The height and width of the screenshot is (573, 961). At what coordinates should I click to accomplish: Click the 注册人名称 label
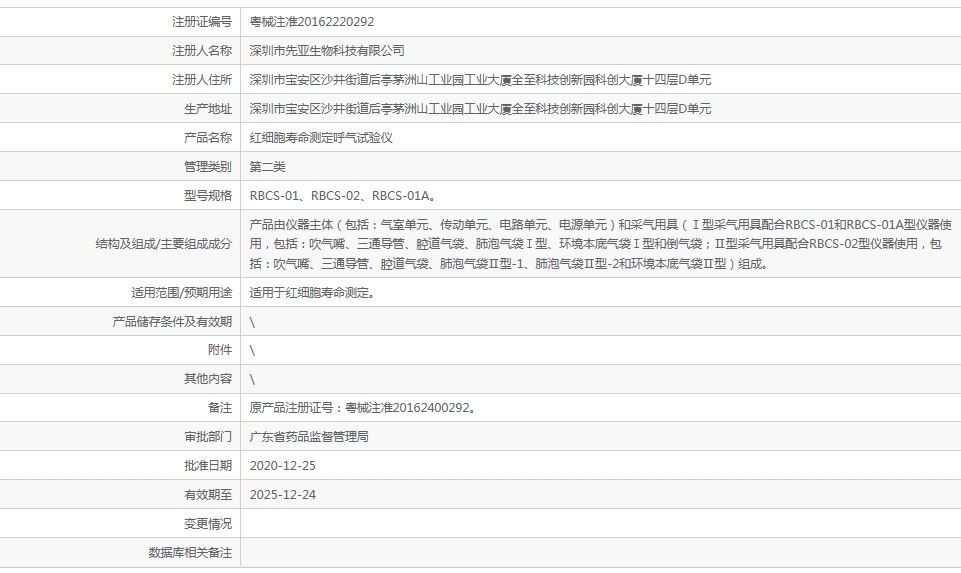click(202, 51)
